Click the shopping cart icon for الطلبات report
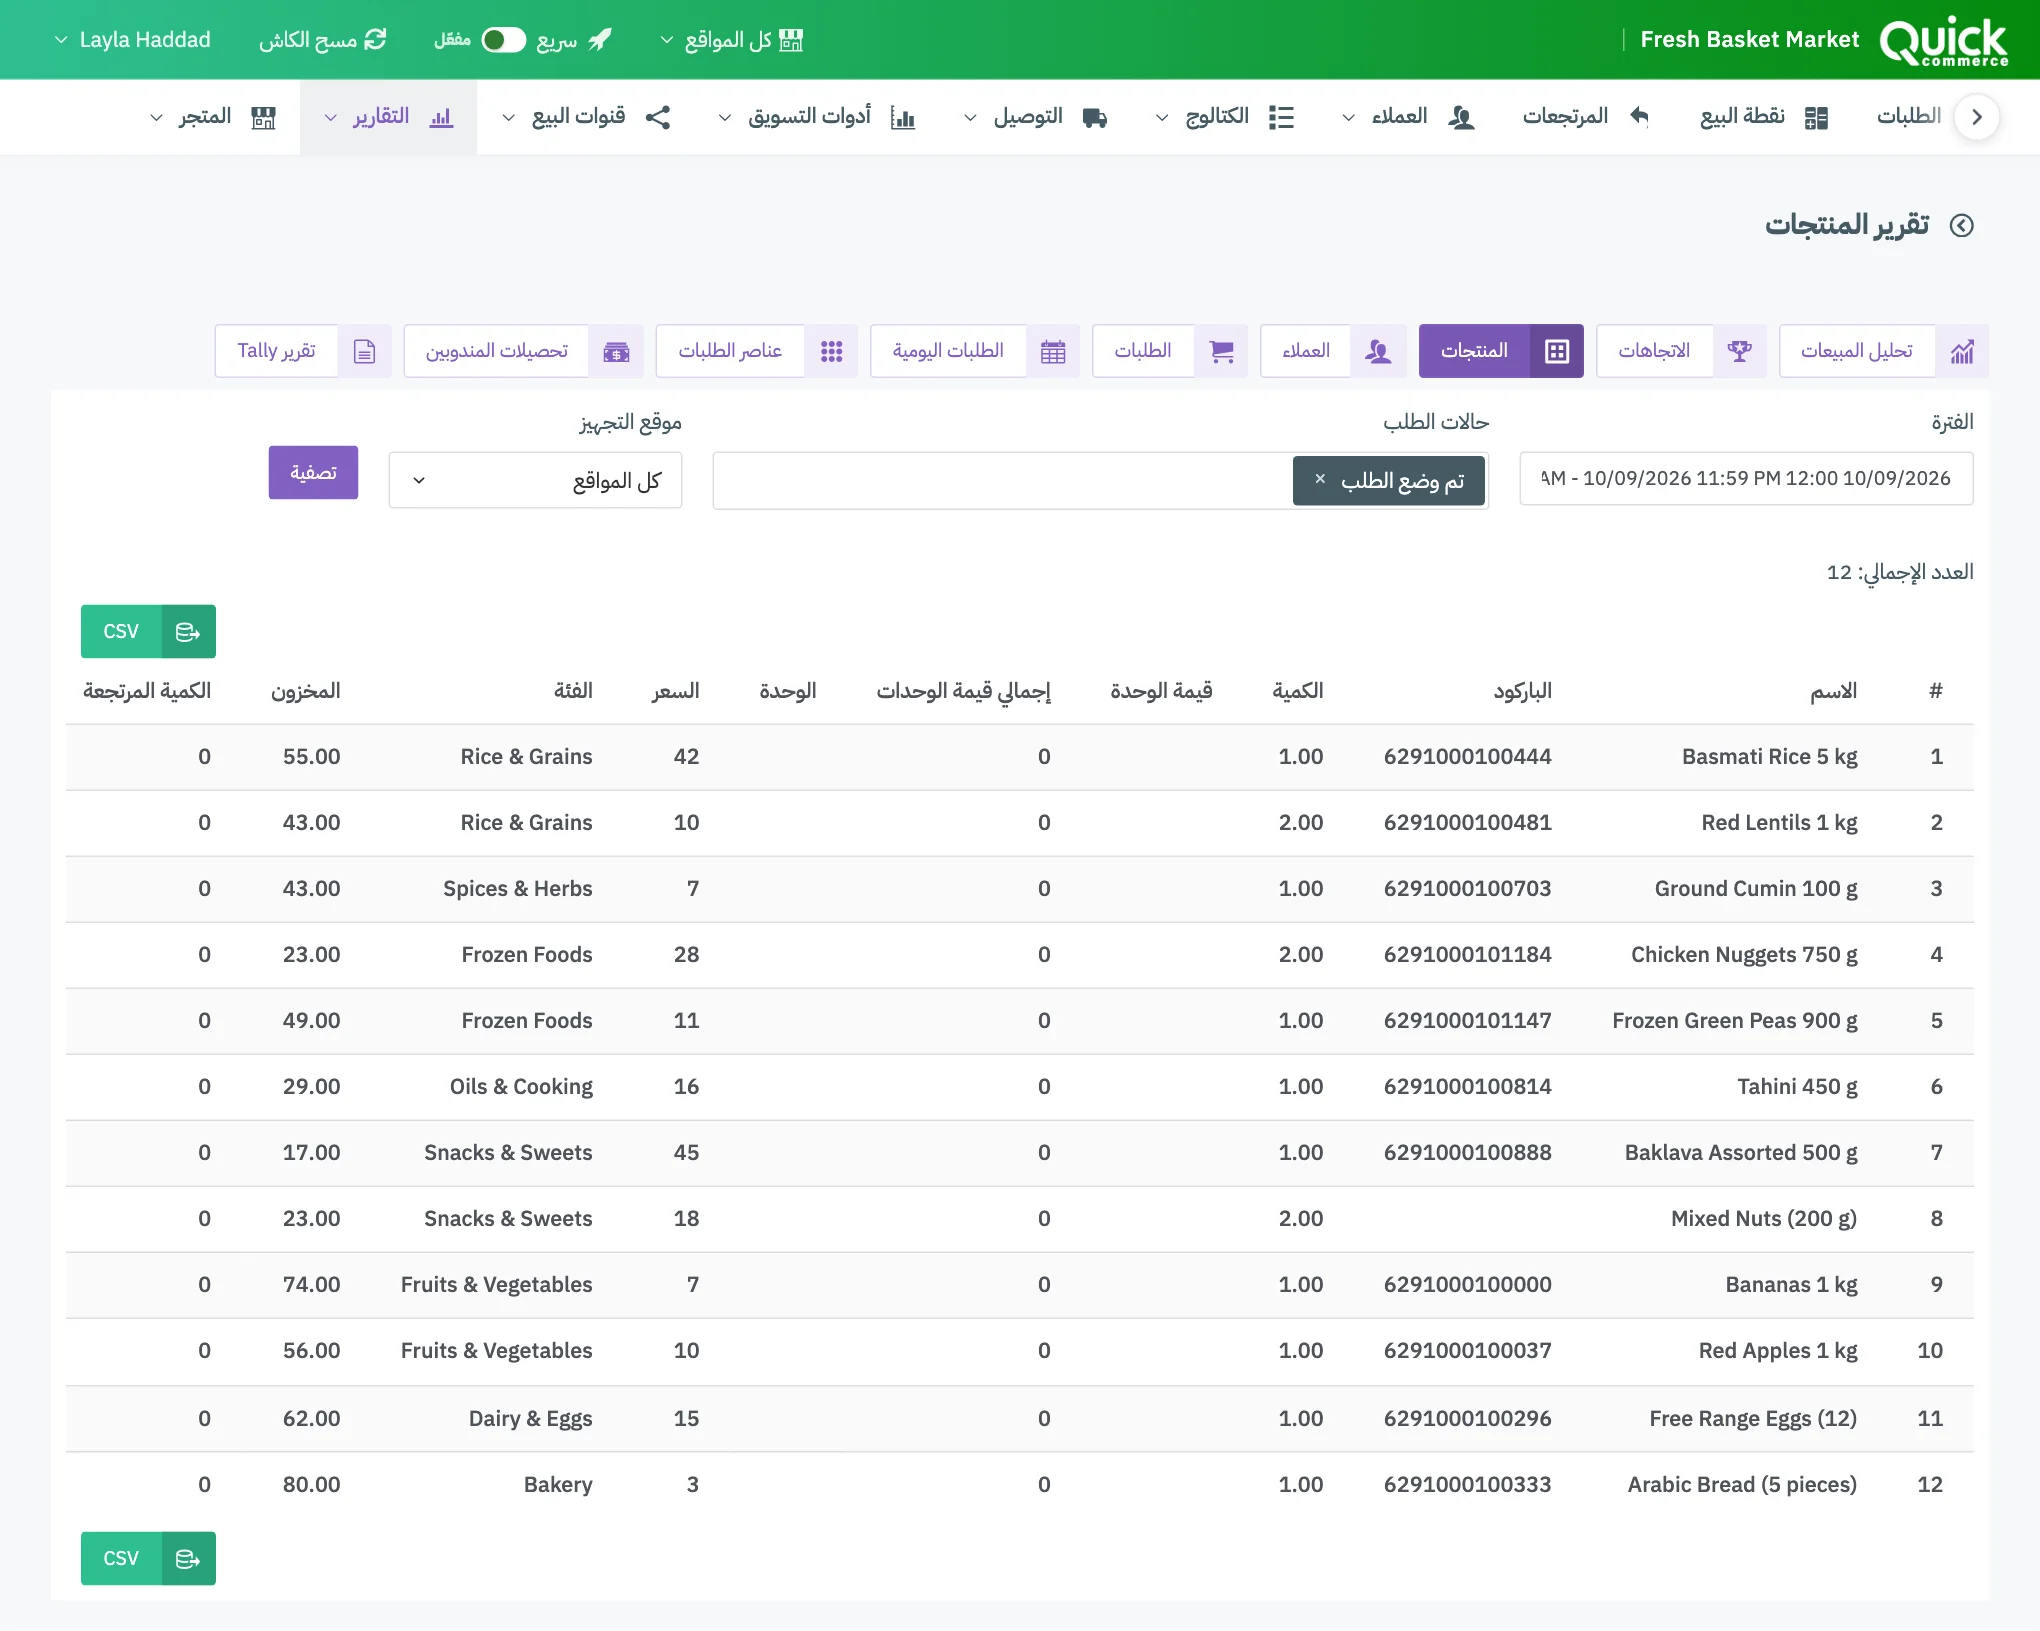Viewport: 2040px width, 1631px height. click(1221, 351)
